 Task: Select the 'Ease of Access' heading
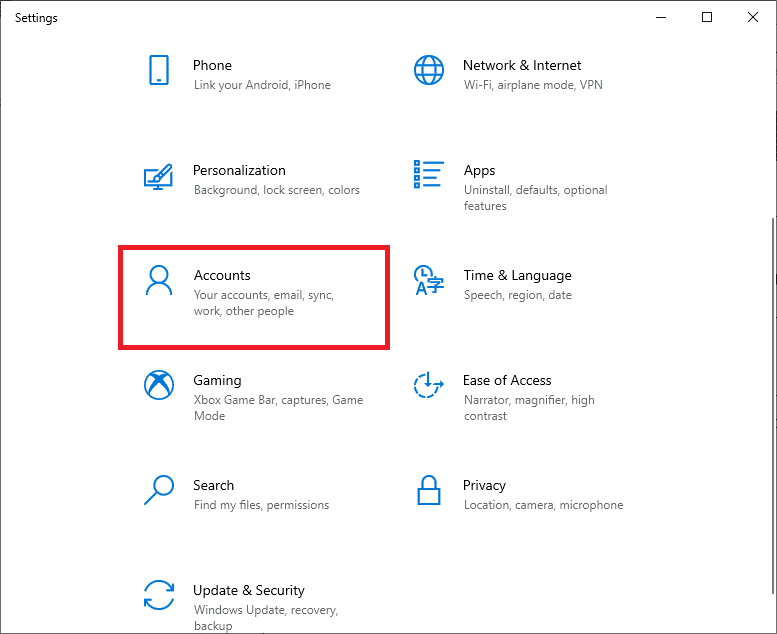coord(507,380)
